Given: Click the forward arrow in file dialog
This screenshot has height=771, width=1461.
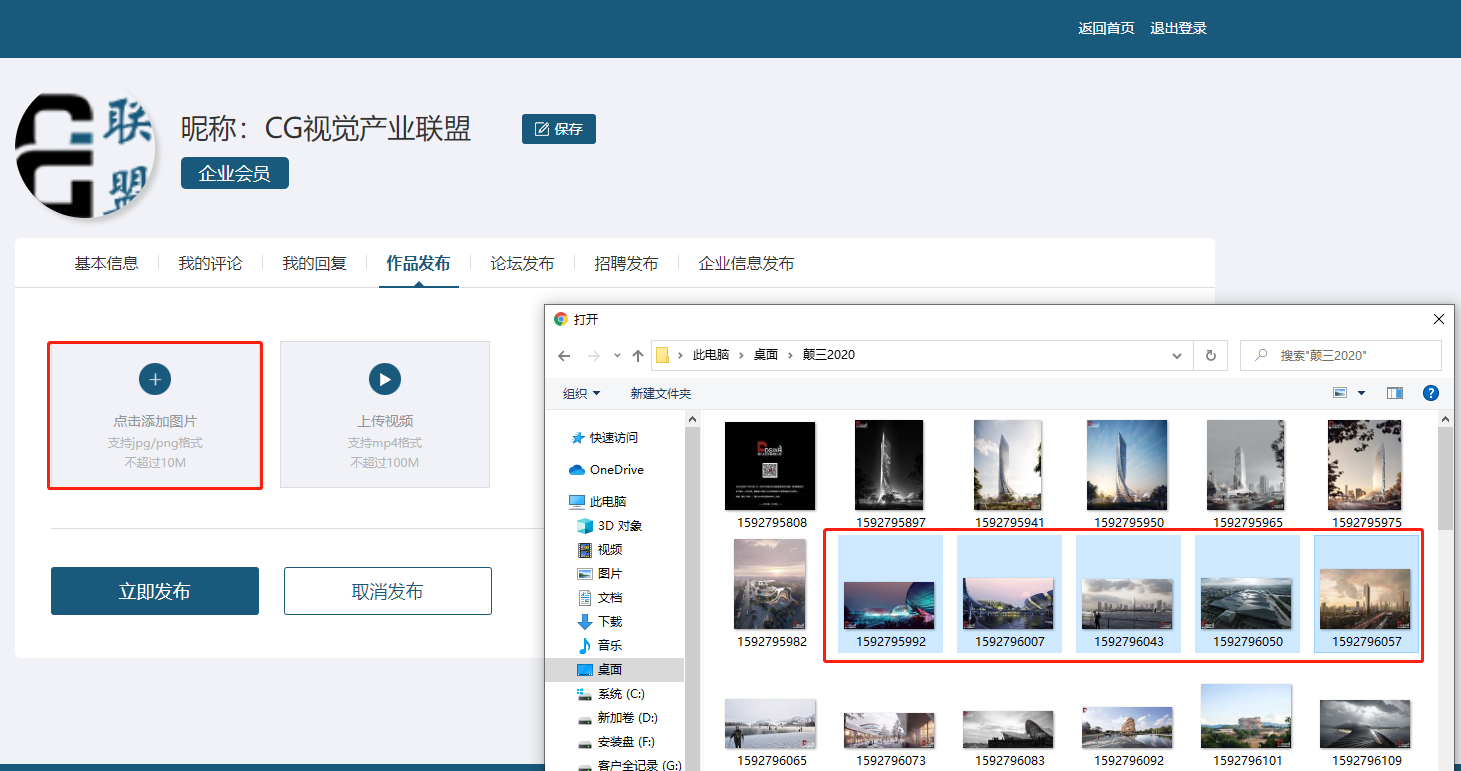Looking at the screenshot, I should (593, 355).
